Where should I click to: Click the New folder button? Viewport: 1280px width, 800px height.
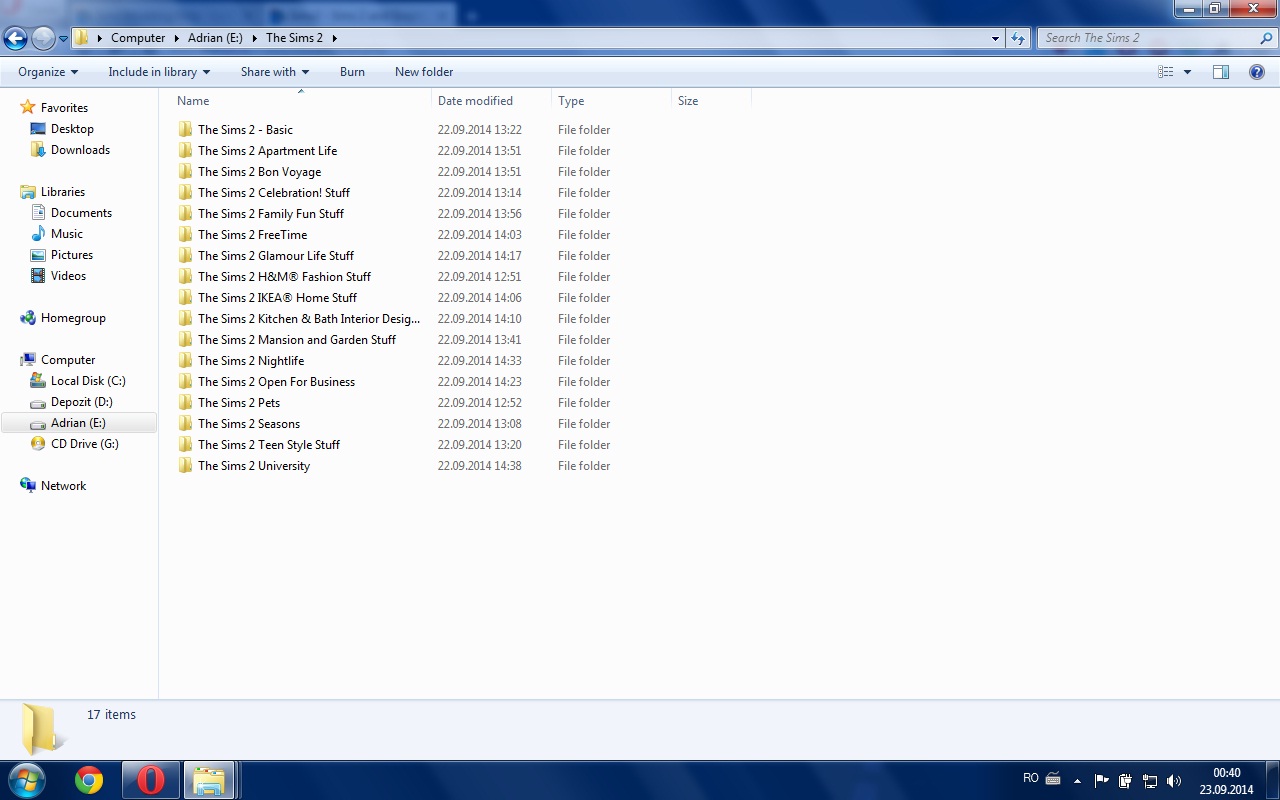(424, 72)
